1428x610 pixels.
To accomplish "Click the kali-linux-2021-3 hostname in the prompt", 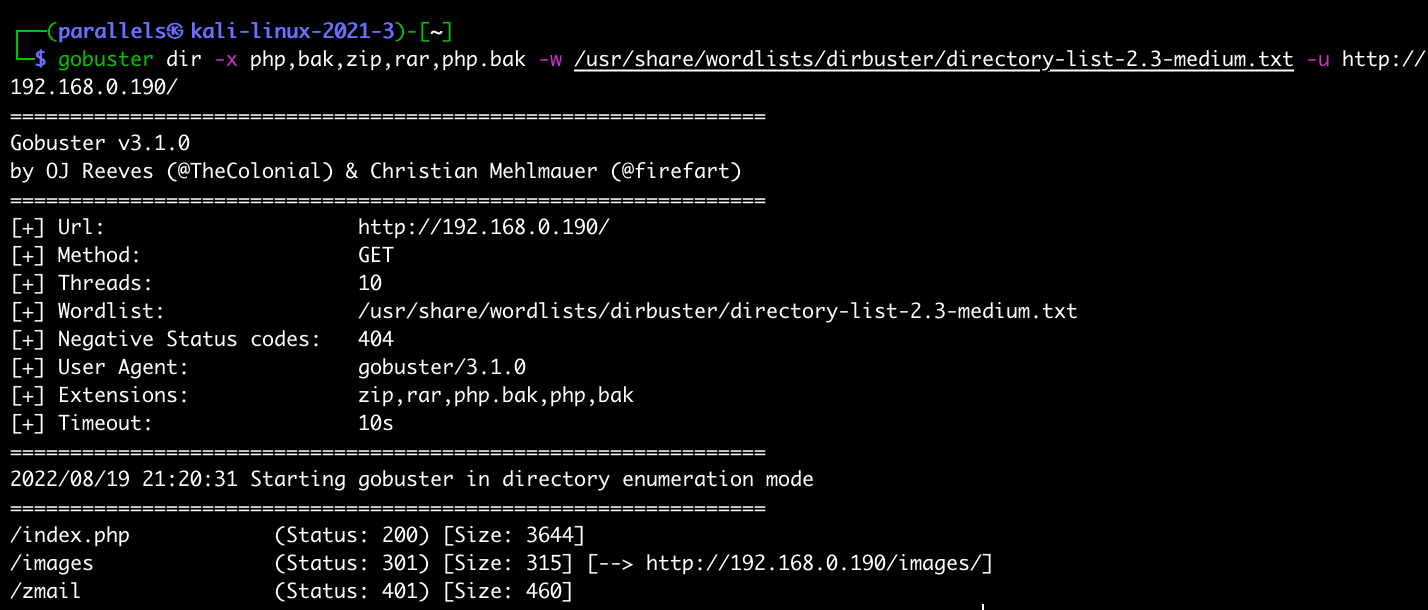I will tap(296, 31).
